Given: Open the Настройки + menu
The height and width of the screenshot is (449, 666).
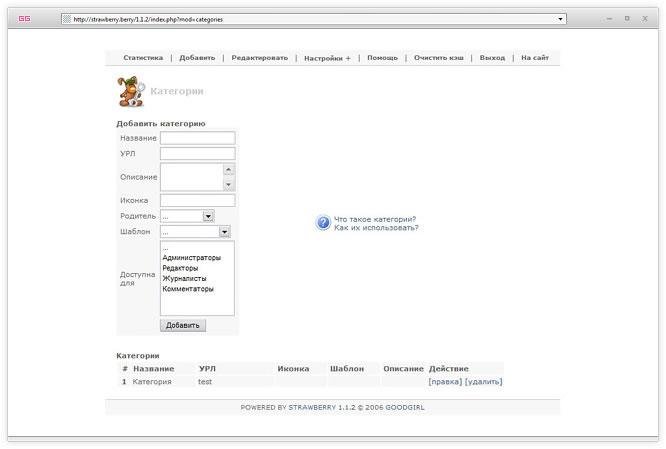Looking at the screenshot, I should point(327,58).
